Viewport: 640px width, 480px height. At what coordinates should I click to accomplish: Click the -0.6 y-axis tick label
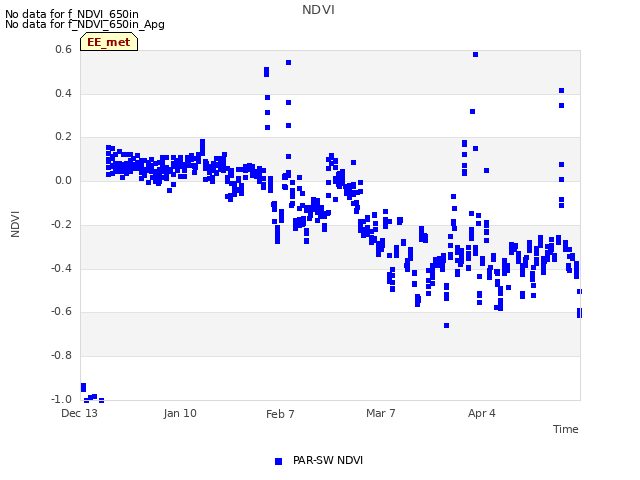[x=61, y=311]
